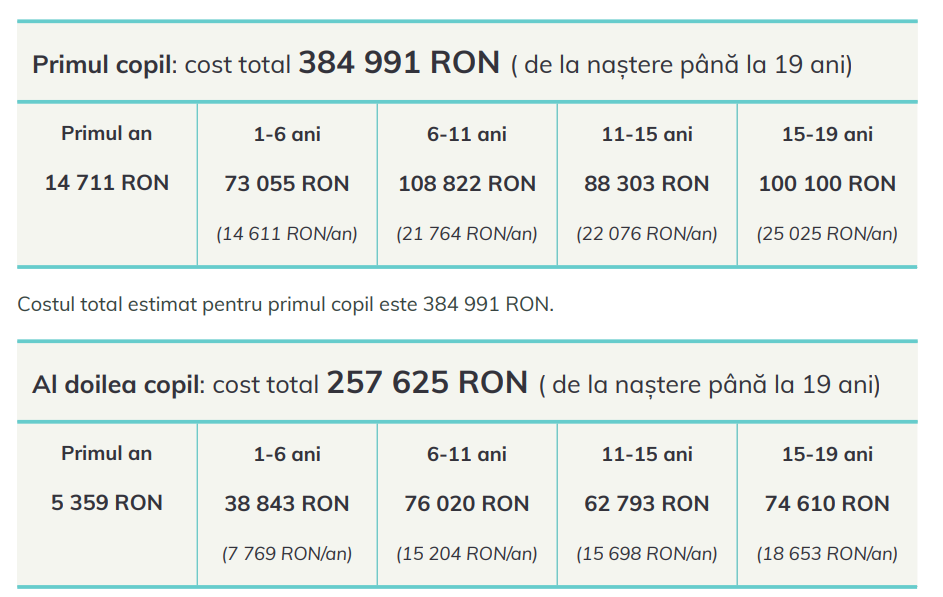Click the 'Primul copil' heading label
This screenshot has height=597, width=943.
[104, 65]
